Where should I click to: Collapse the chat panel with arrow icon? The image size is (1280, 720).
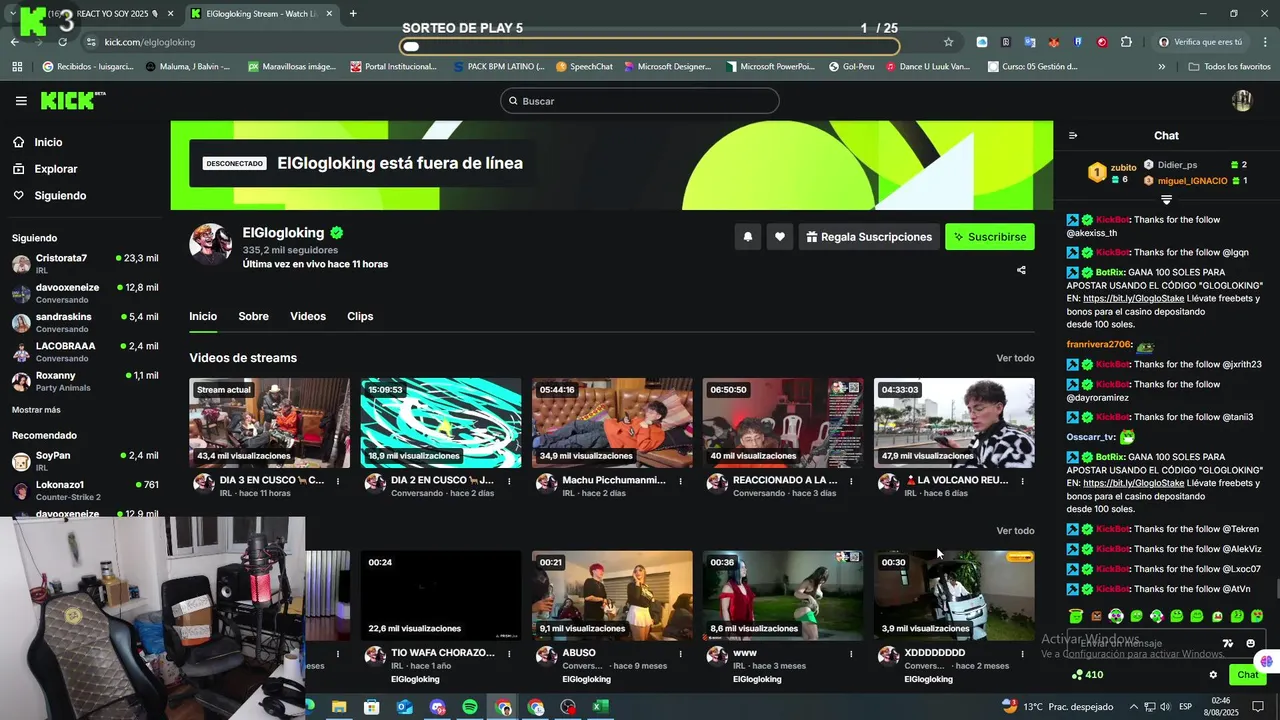1073,136
